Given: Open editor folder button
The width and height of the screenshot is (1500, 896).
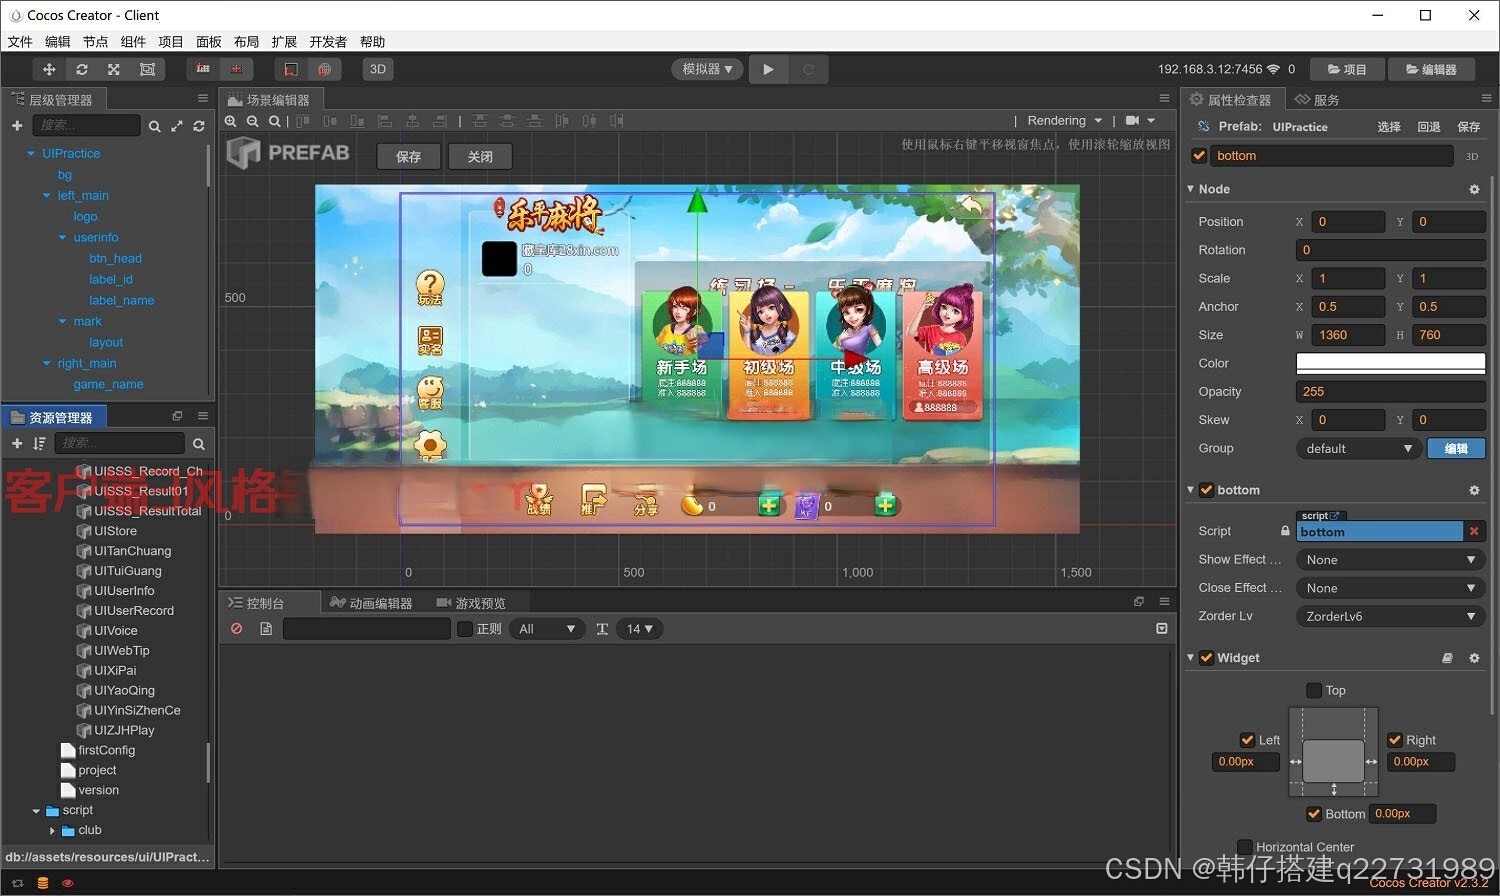Looking at the screenshot, I should point(1431,69).
